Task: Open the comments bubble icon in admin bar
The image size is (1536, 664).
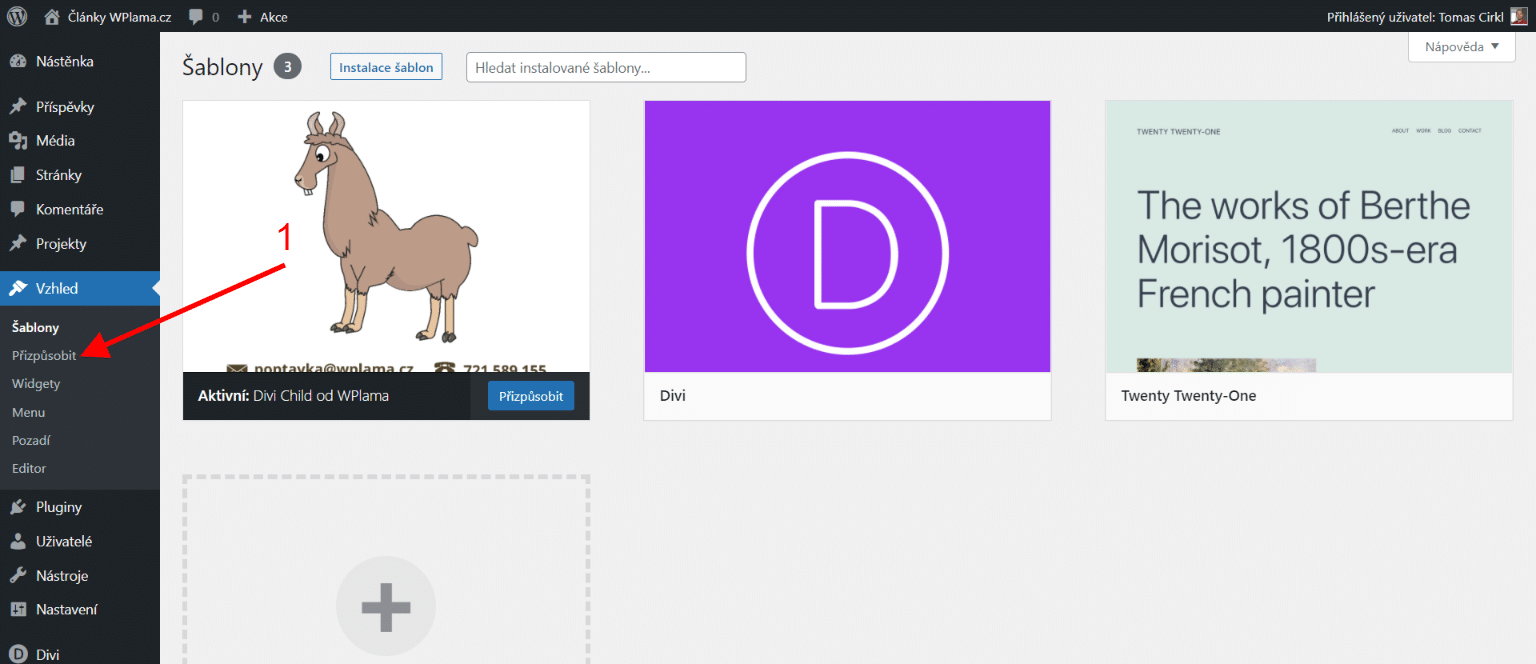Action: pos(196,16)
